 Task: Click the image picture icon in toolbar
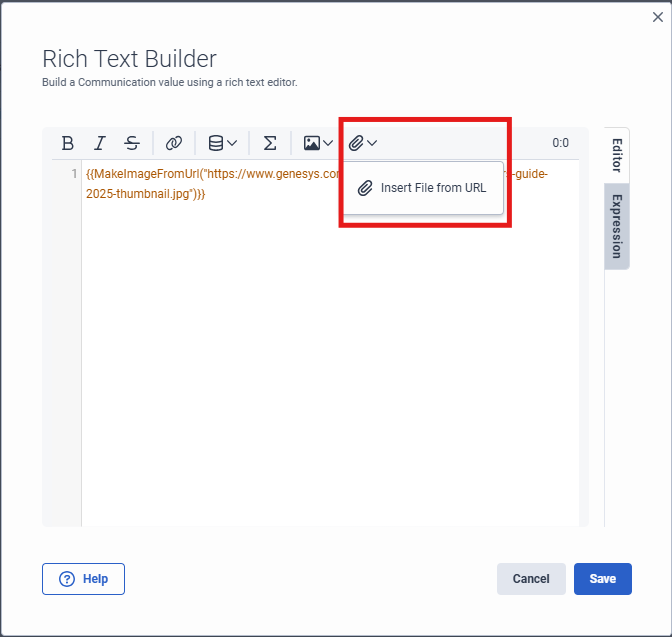[x=312, y=143]
